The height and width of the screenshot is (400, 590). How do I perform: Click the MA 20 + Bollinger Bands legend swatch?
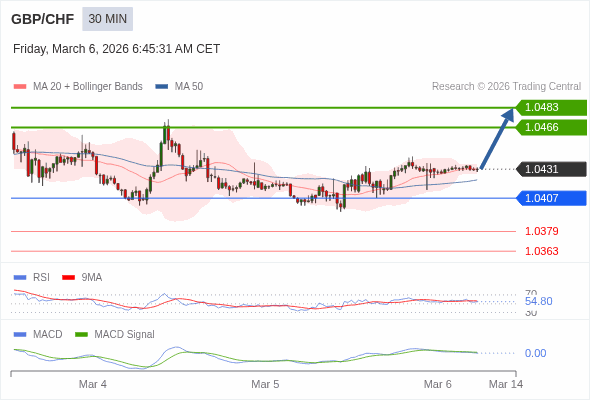tap(20, 87)
